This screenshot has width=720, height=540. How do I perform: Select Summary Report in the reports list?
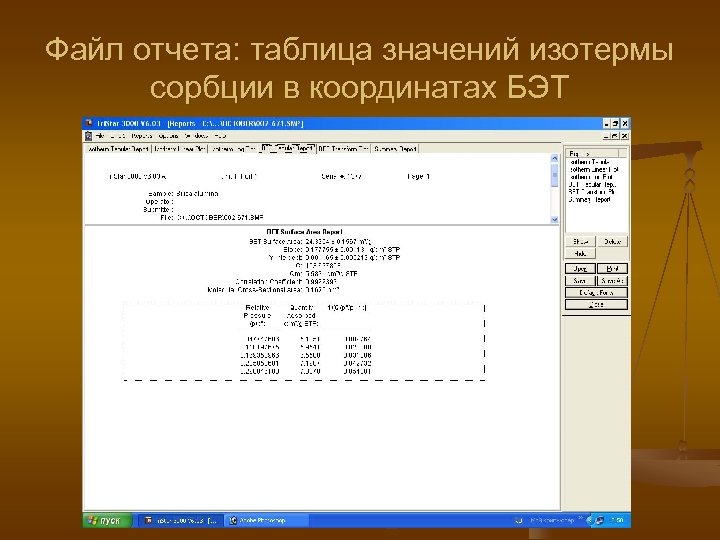coord(590,200)
